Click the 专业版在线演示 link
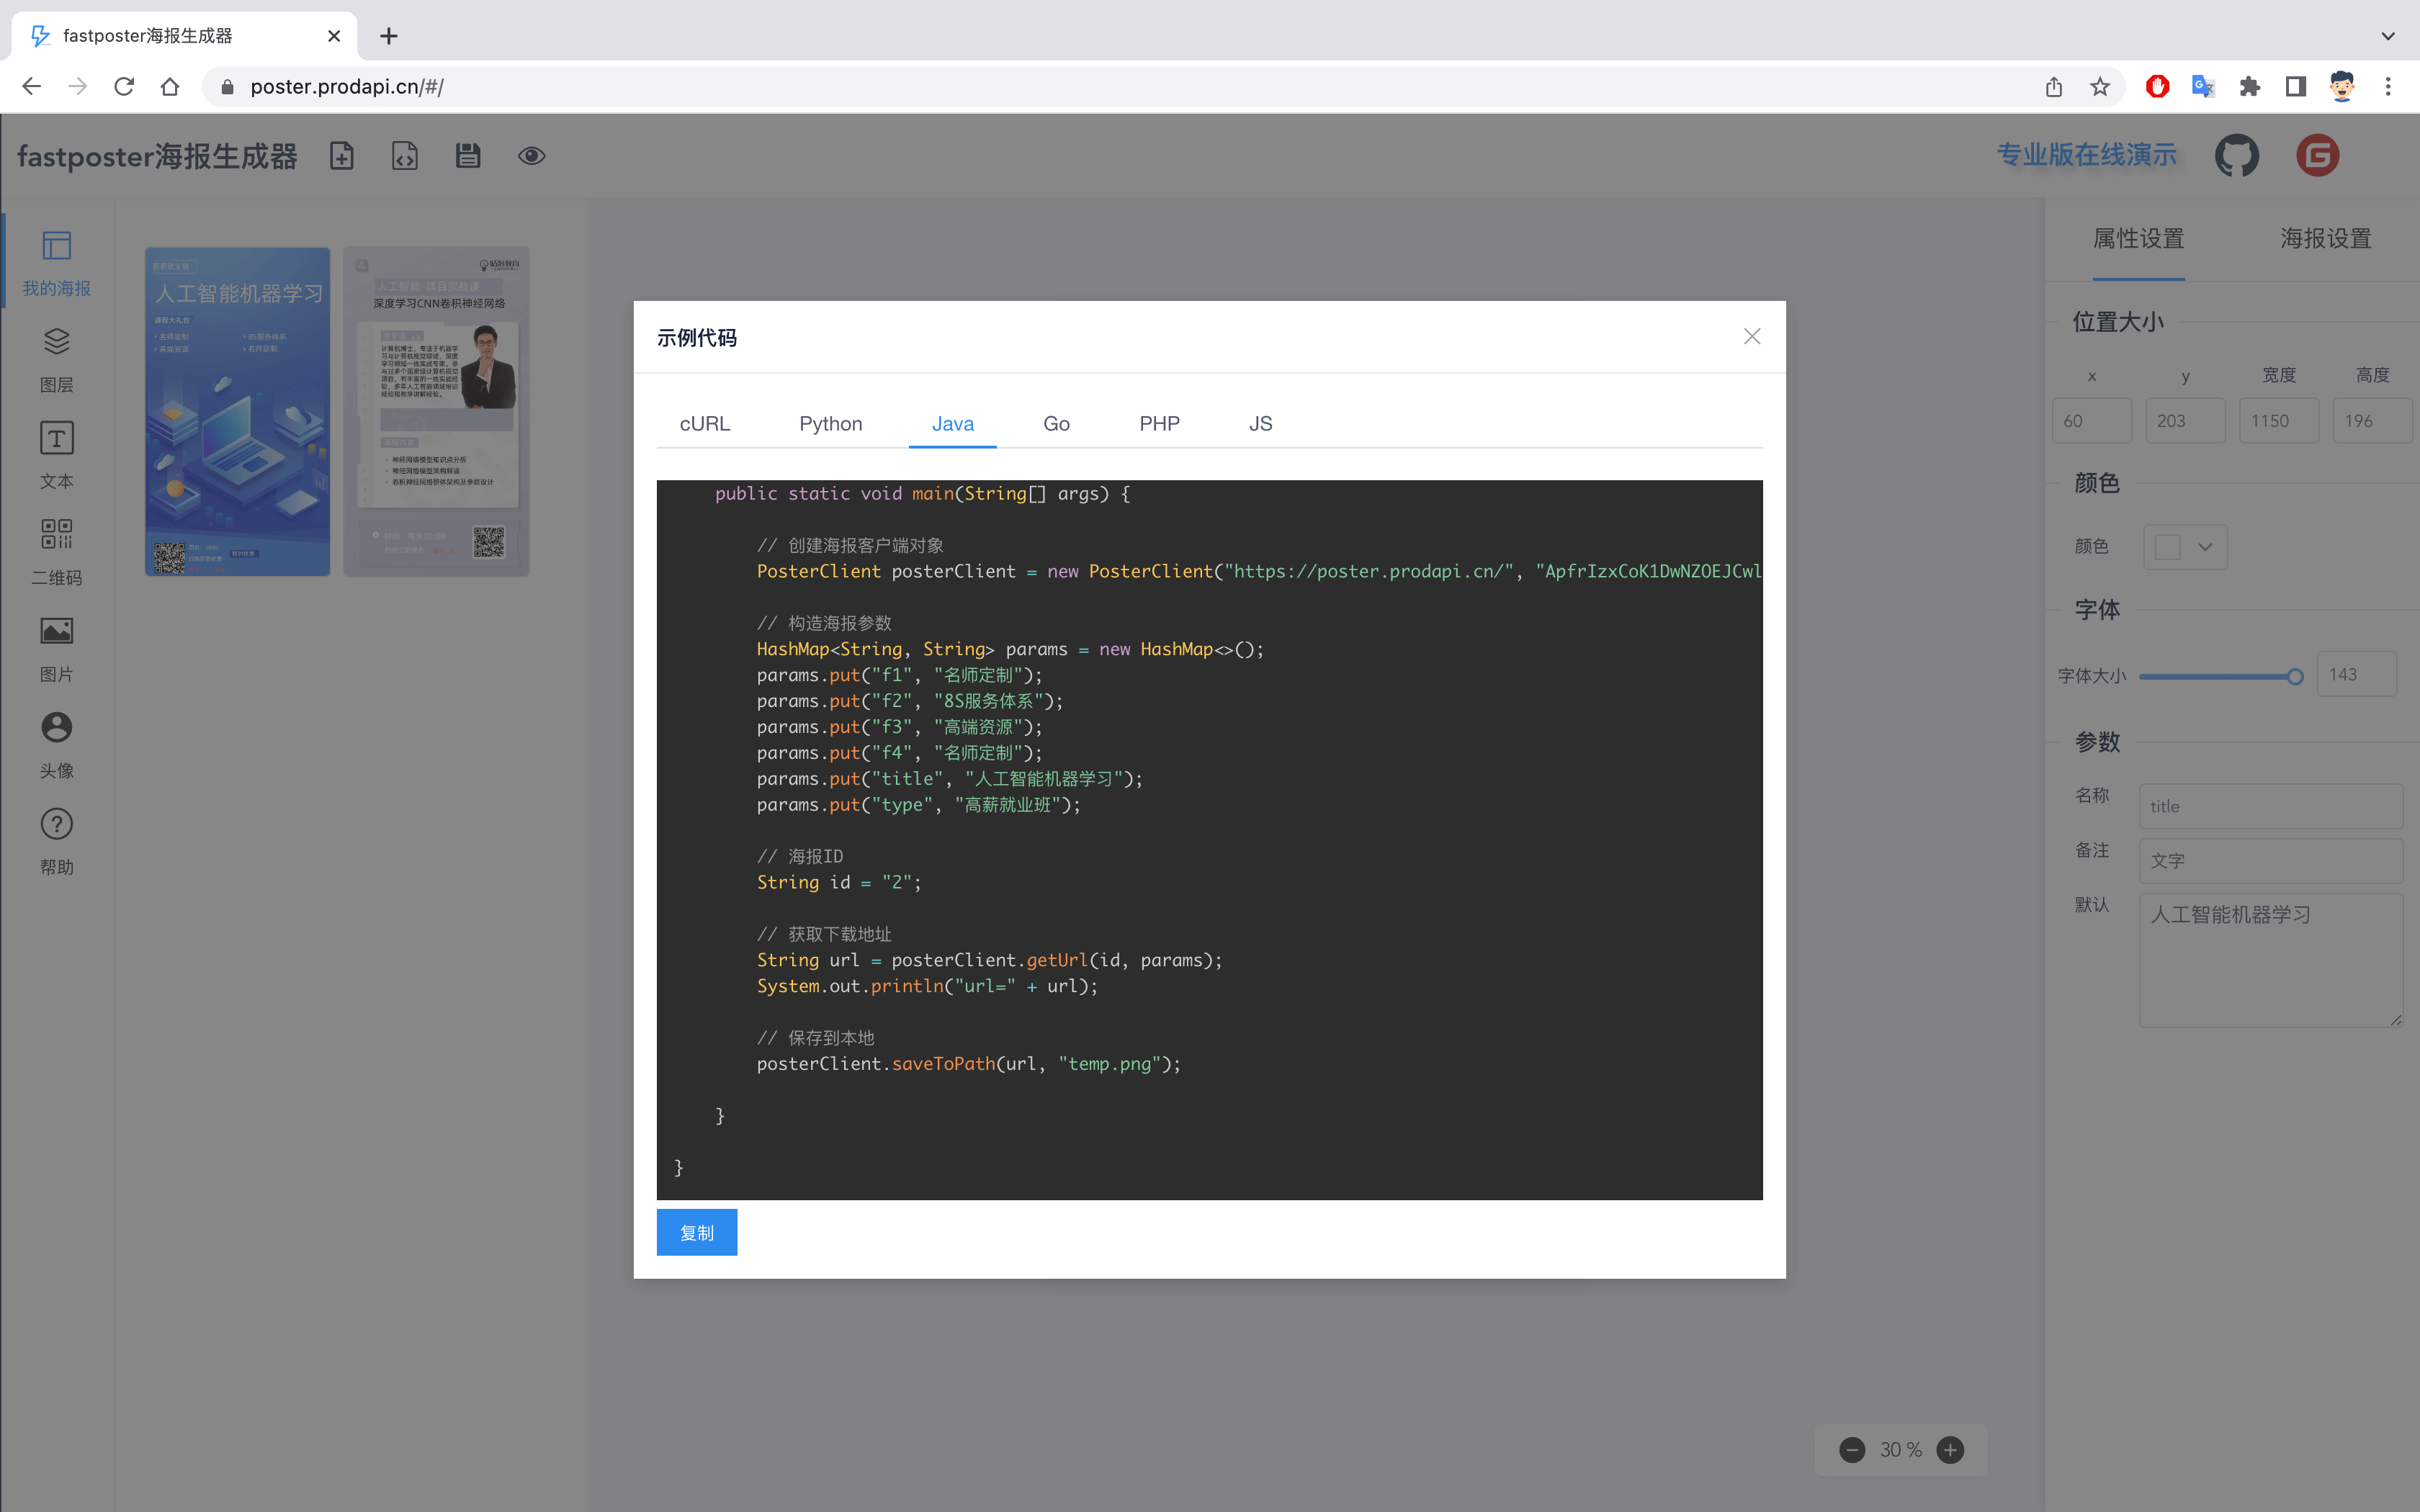 [x=2086, y=155]
